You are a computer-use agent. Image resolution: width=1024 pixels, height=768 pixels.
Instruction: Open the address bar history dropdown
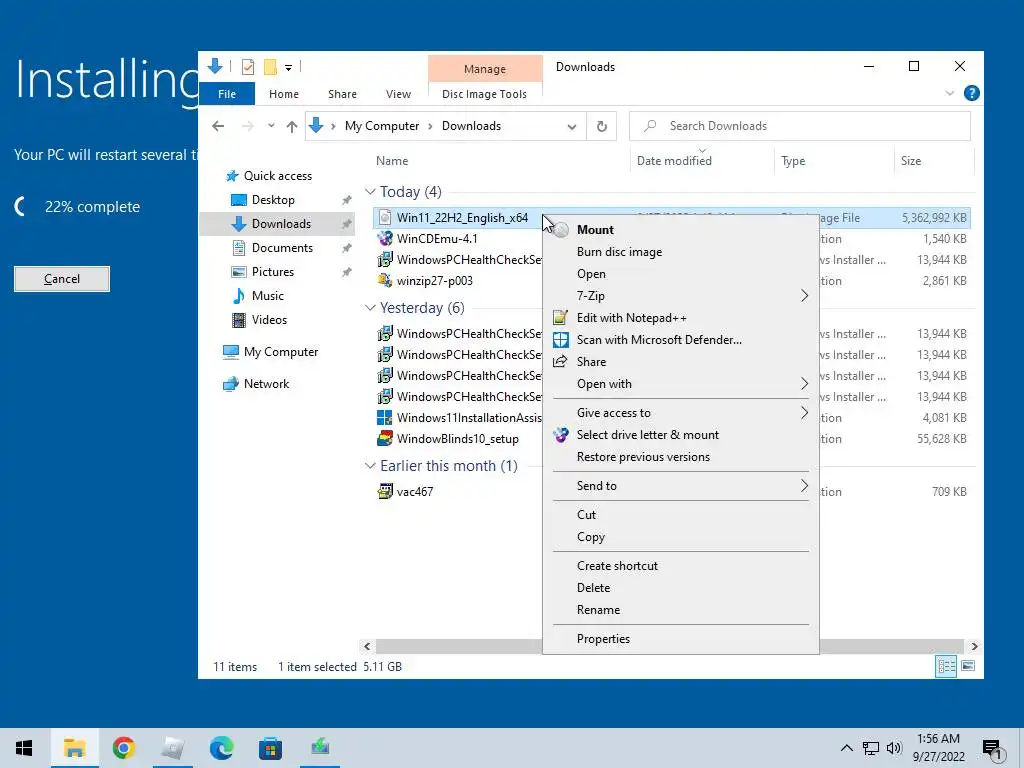(572, 127)
